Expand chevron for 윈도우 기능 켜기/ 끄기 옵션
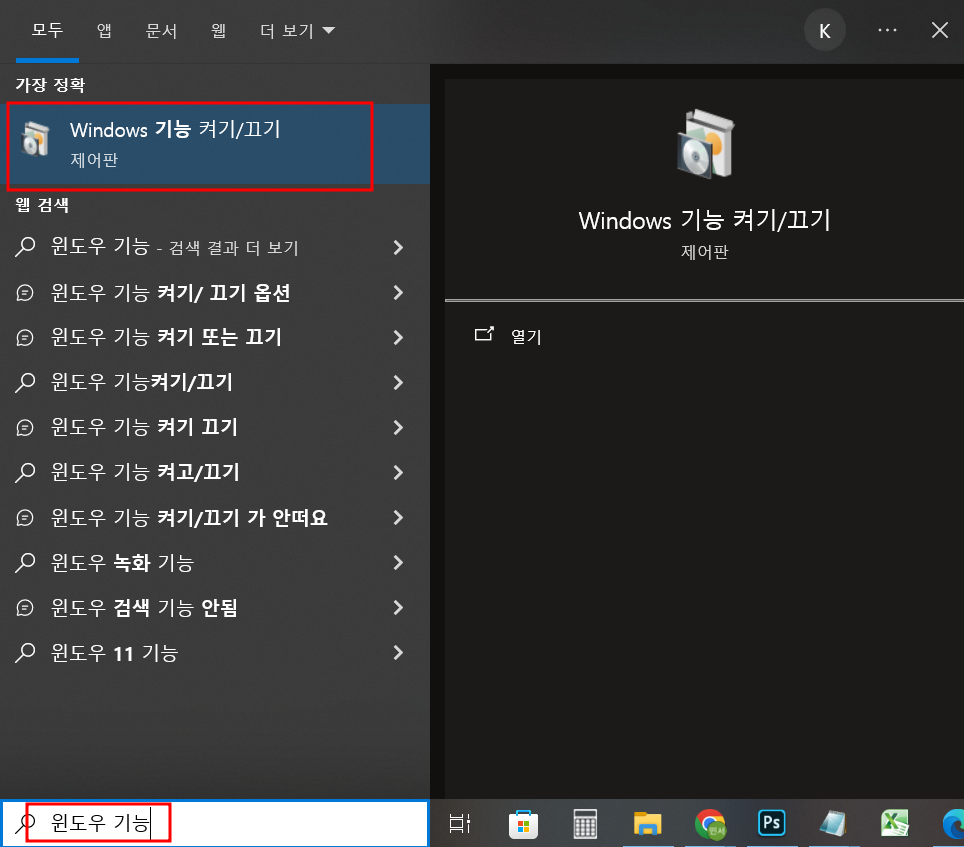 pos(398,293)
